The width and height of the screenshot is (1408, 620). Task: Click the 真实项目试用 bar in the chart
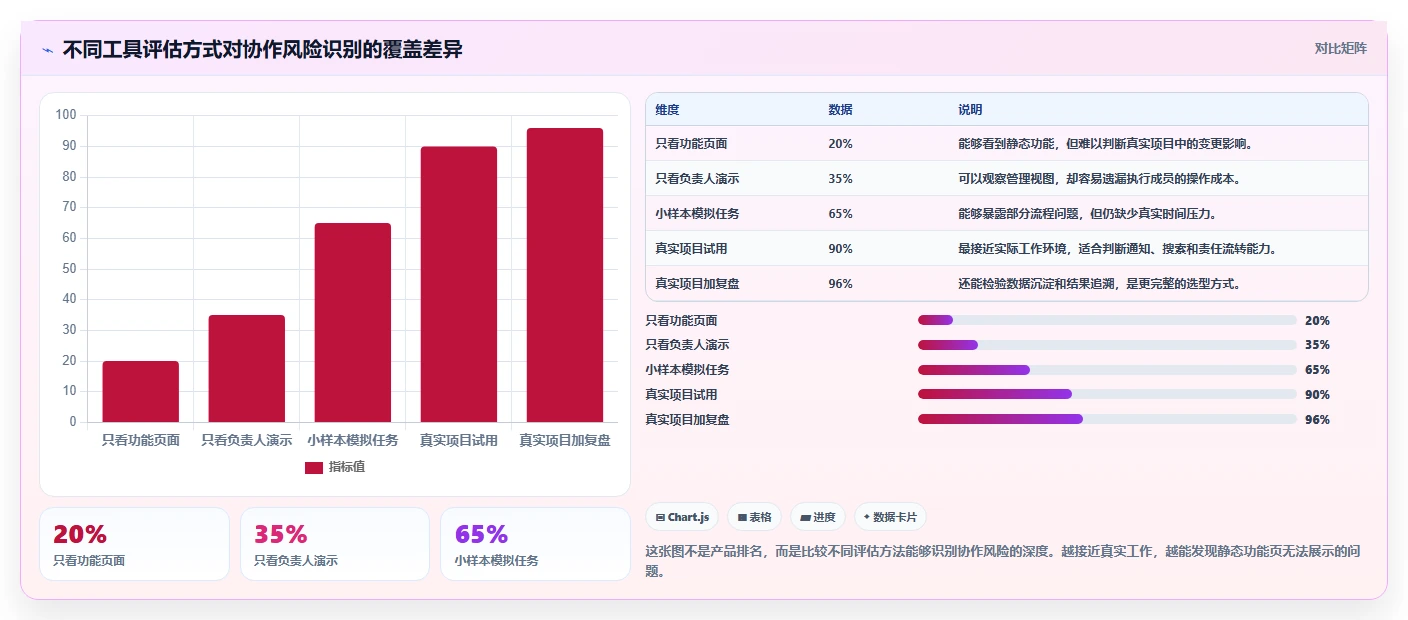pos(459,284)
